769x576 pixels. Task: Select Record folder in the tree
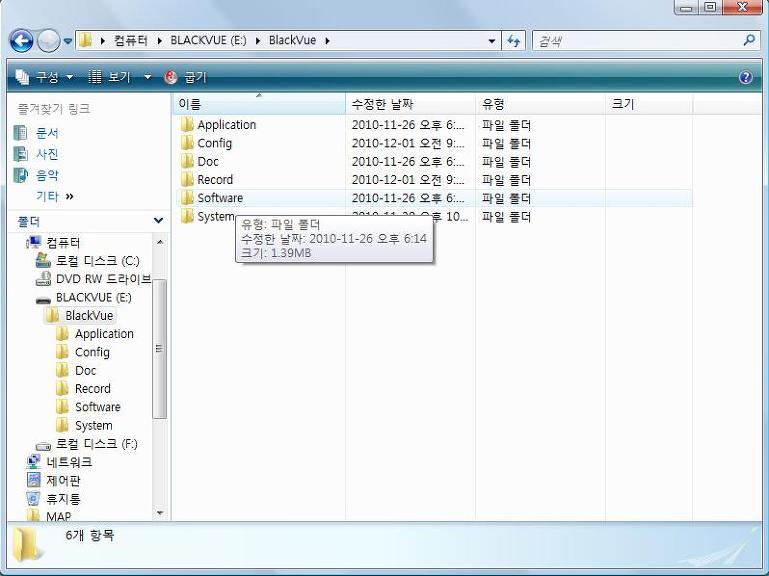93,389
